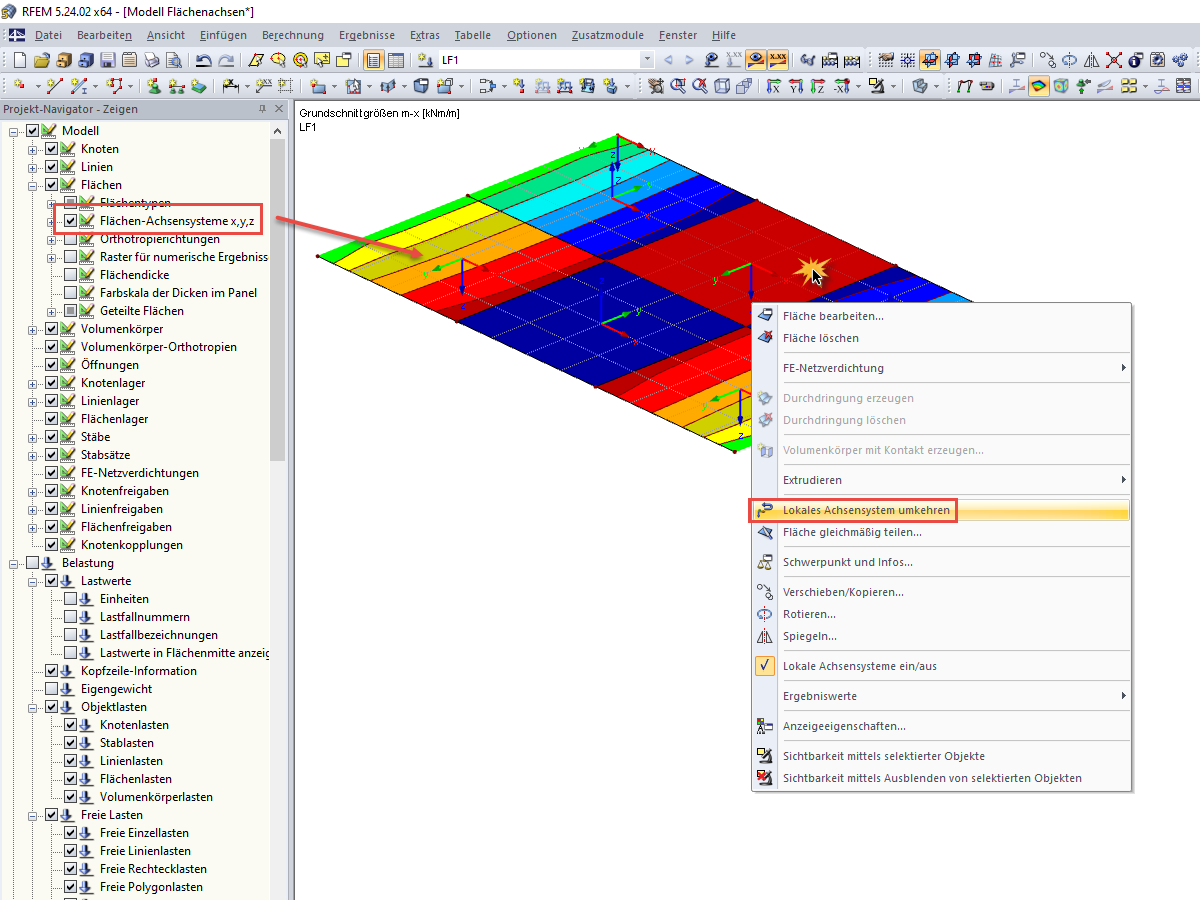This screenshot has width=1200, height=900.
Task: Check the Belastung checkbox
Action: (x=33, y=563)
